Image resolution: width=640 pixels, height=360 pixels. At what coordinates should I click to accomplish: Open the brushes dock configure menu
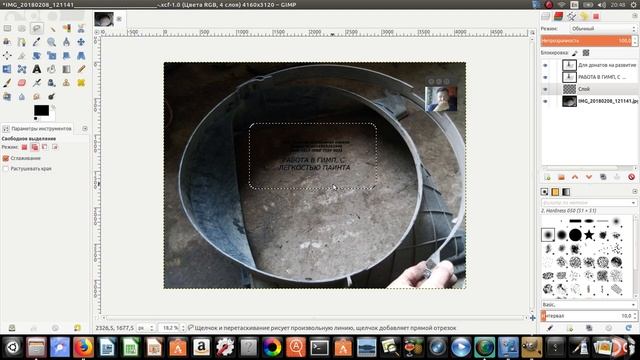(635, 192)
